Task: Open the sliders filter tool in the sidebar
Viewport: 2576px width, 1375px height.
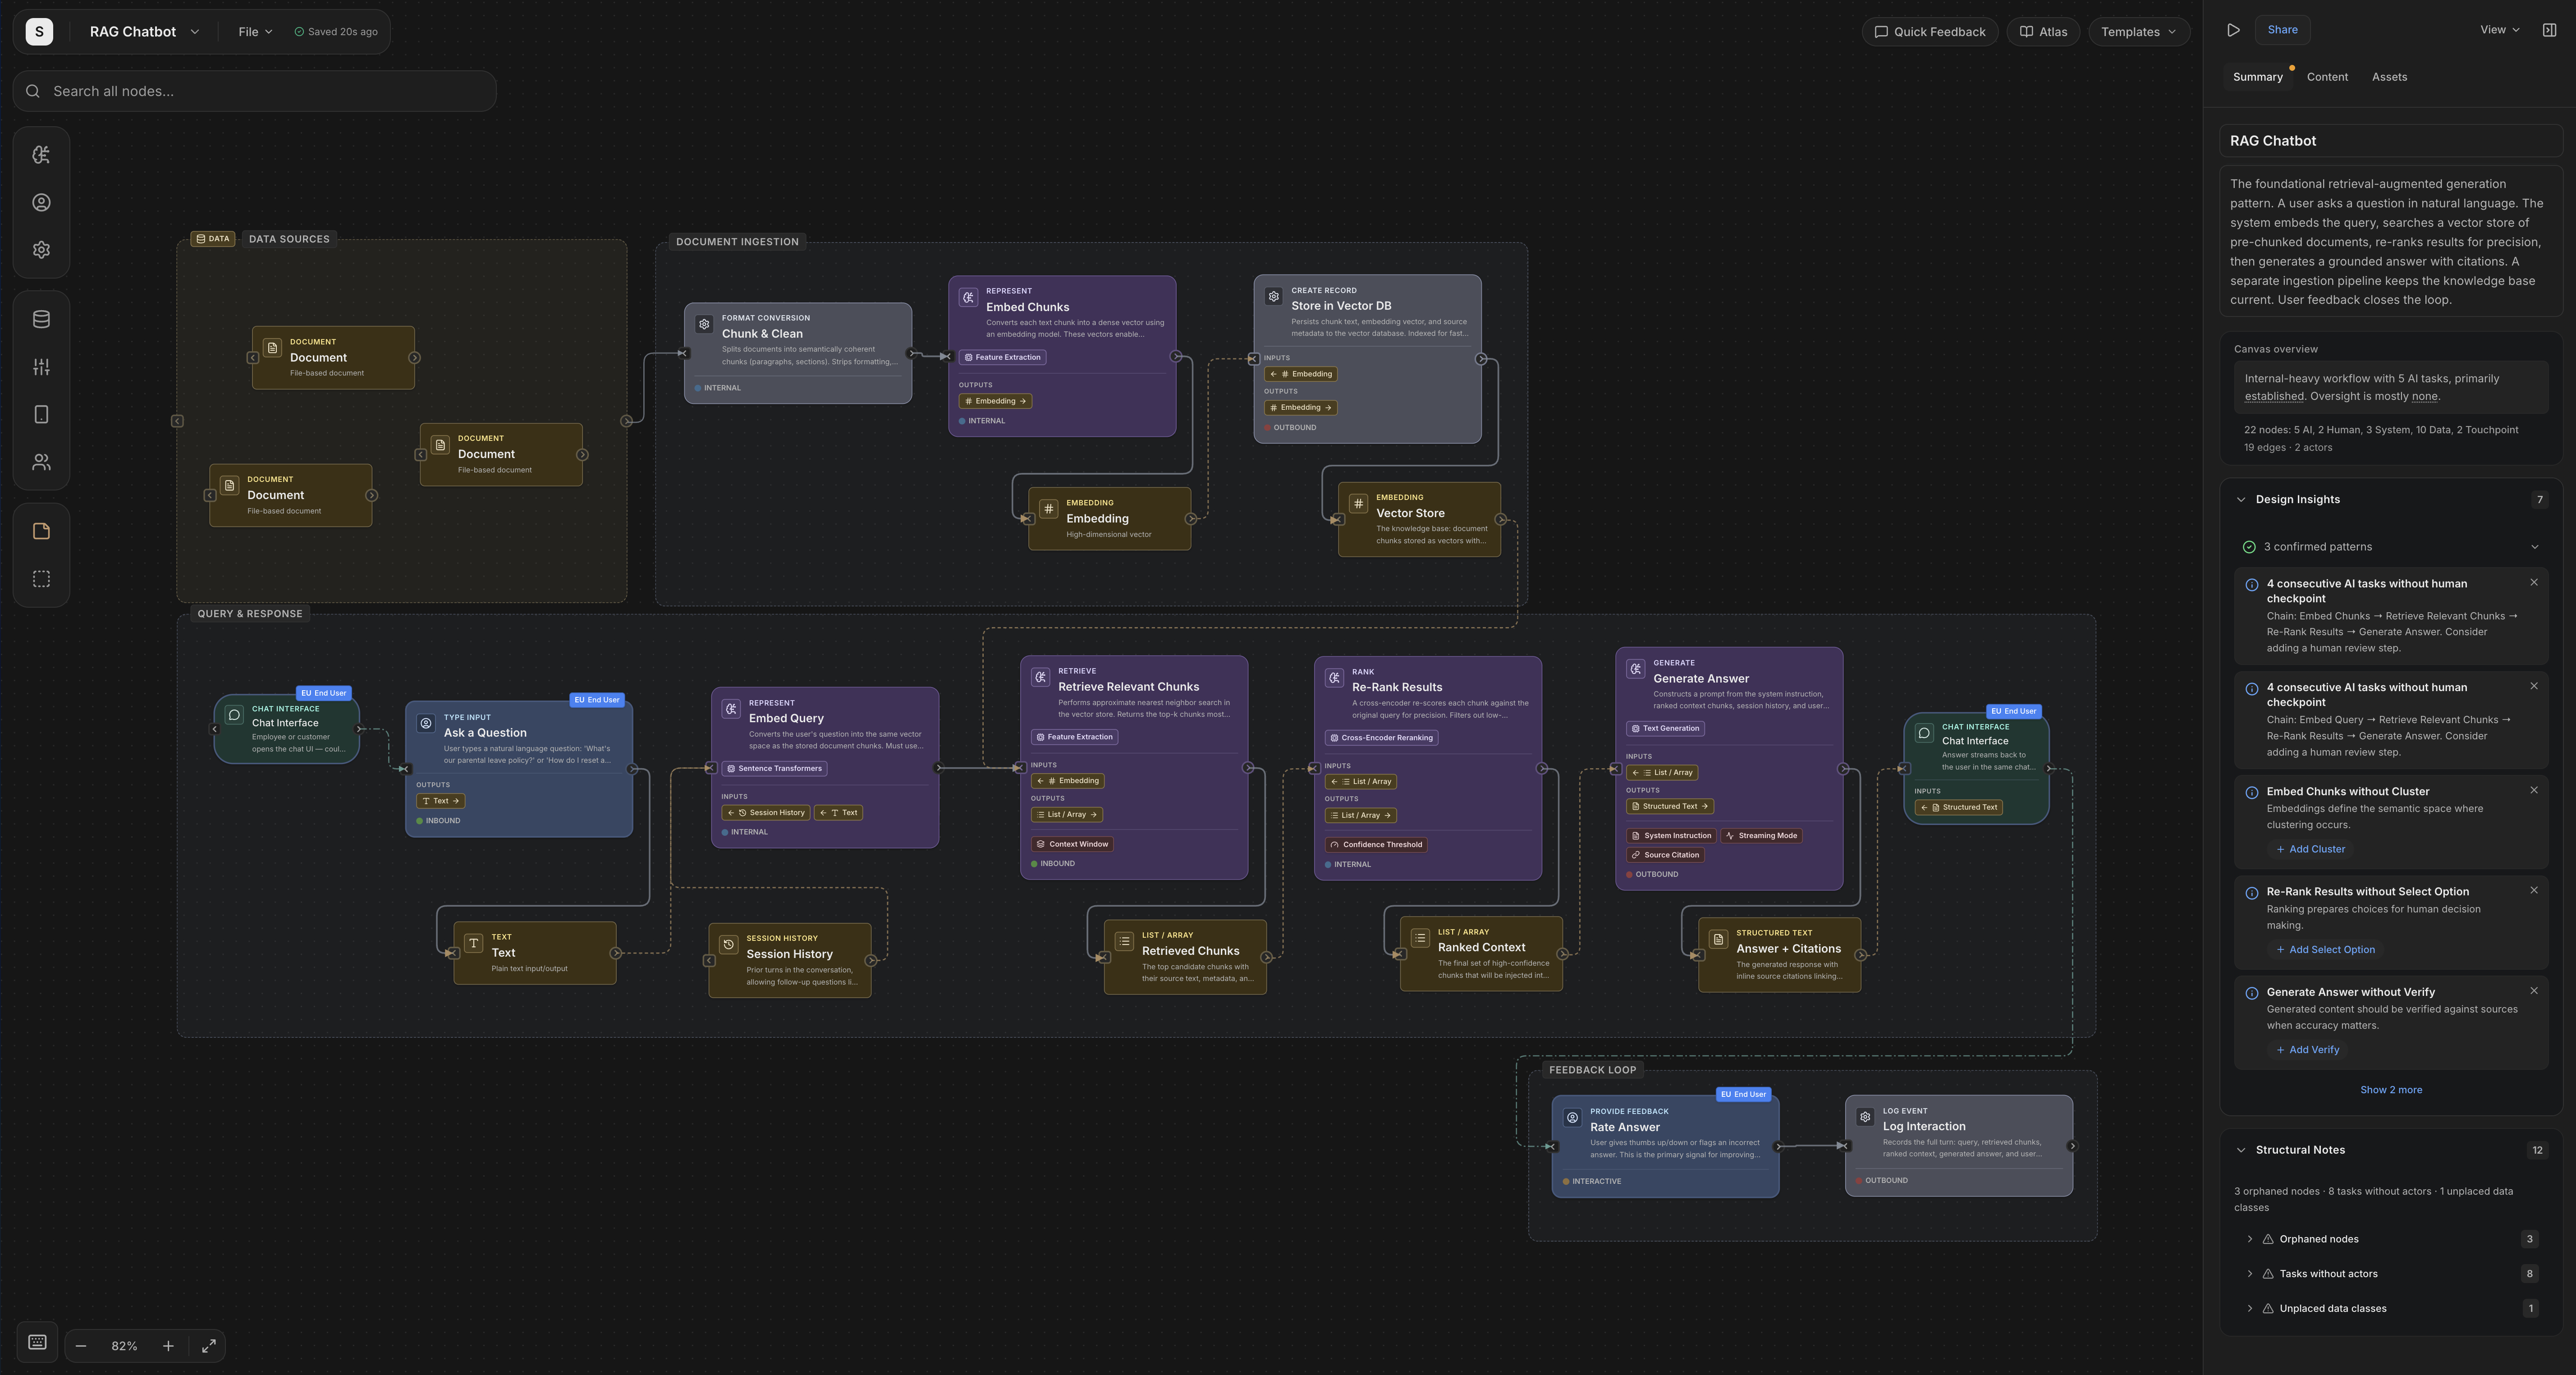Action: coord(40,366)
